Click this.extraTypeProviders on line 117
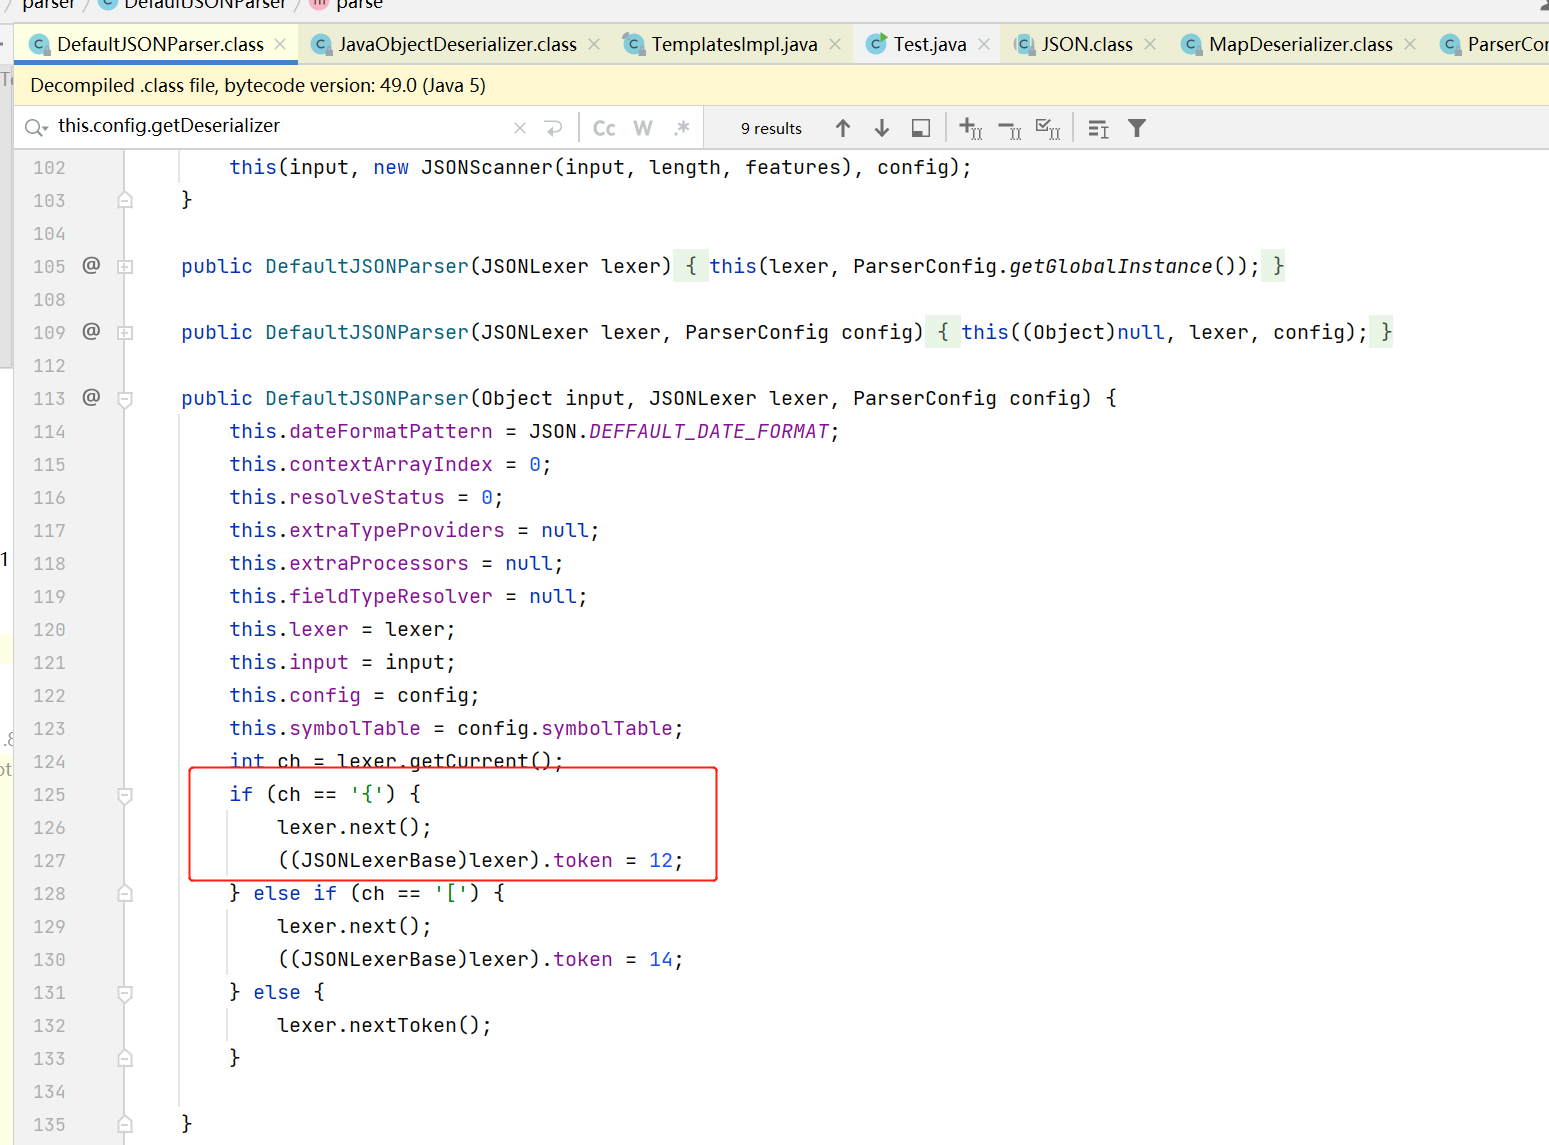The width and height of the screenshot is (1549, 1145). point(367,530)
